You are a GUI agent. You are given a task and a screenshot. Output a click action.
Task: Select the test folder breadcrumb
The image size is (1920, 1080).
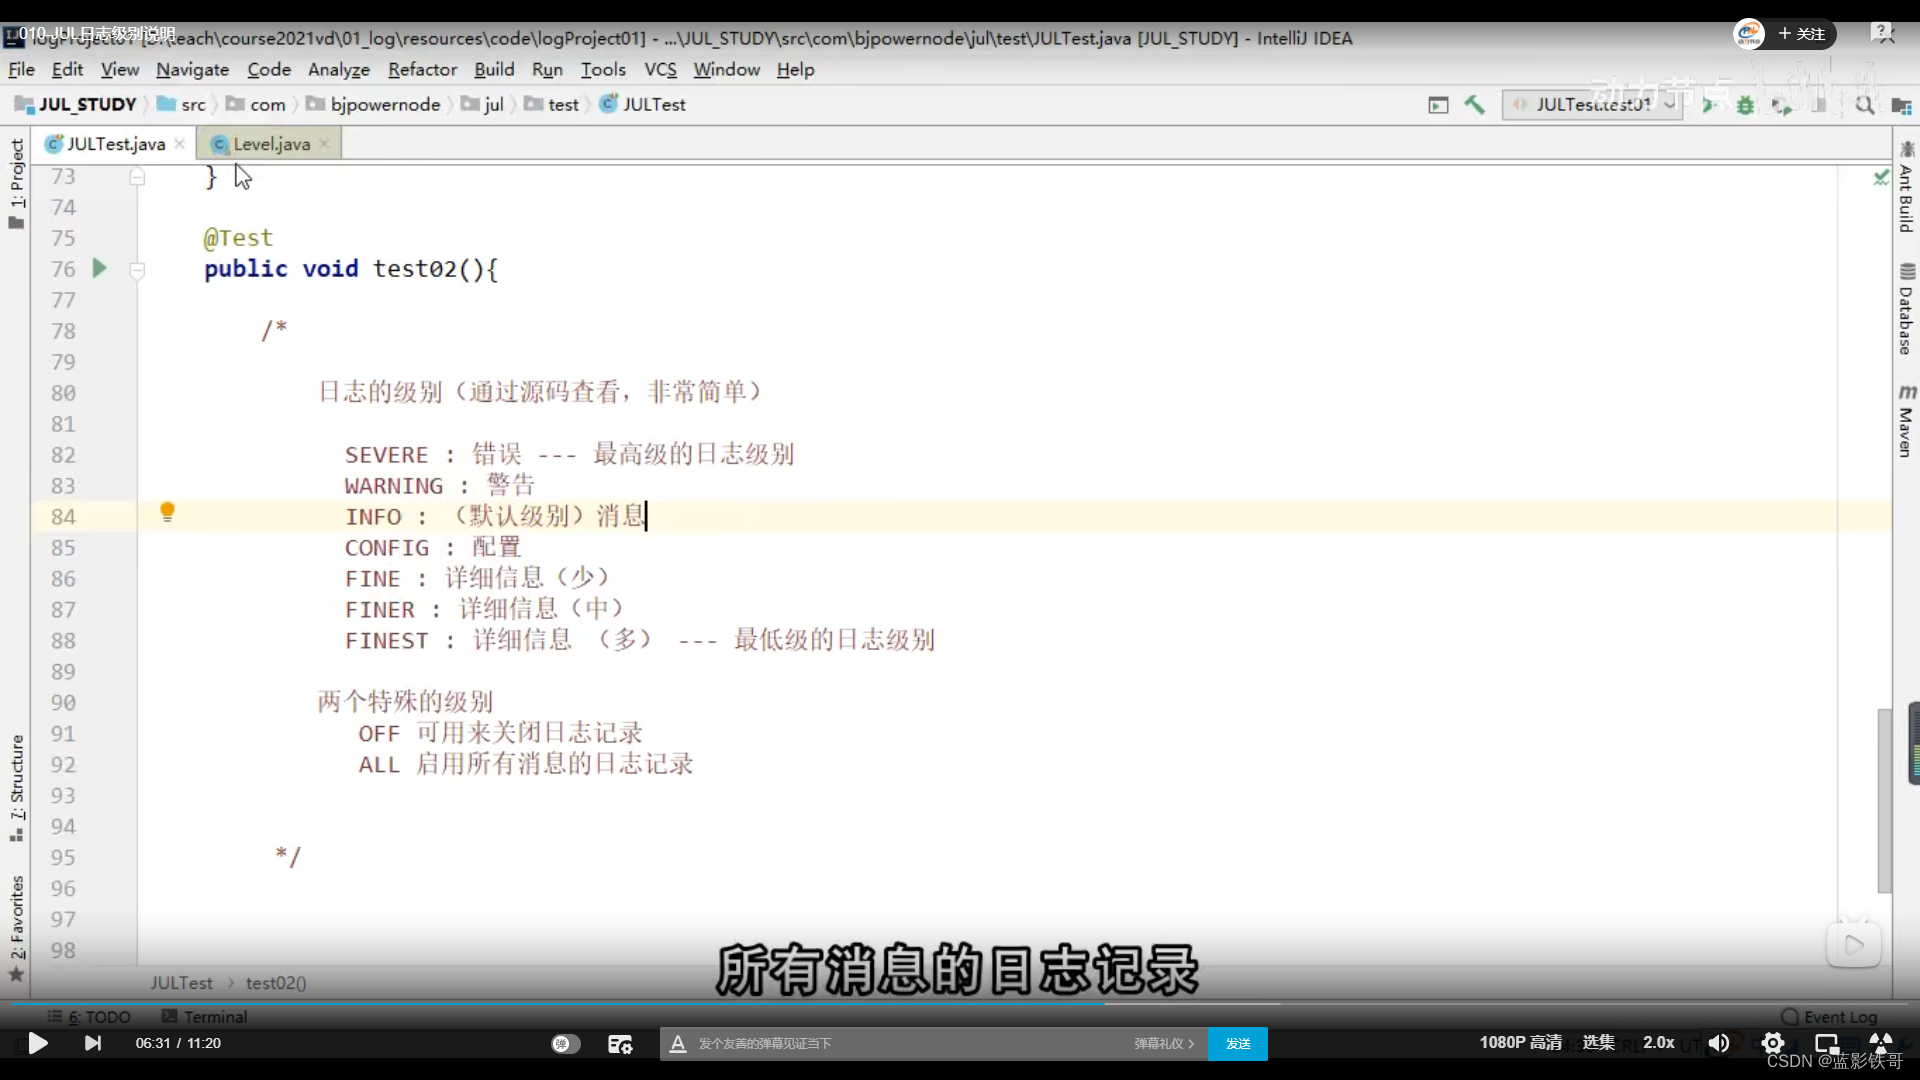coord(552,104)
